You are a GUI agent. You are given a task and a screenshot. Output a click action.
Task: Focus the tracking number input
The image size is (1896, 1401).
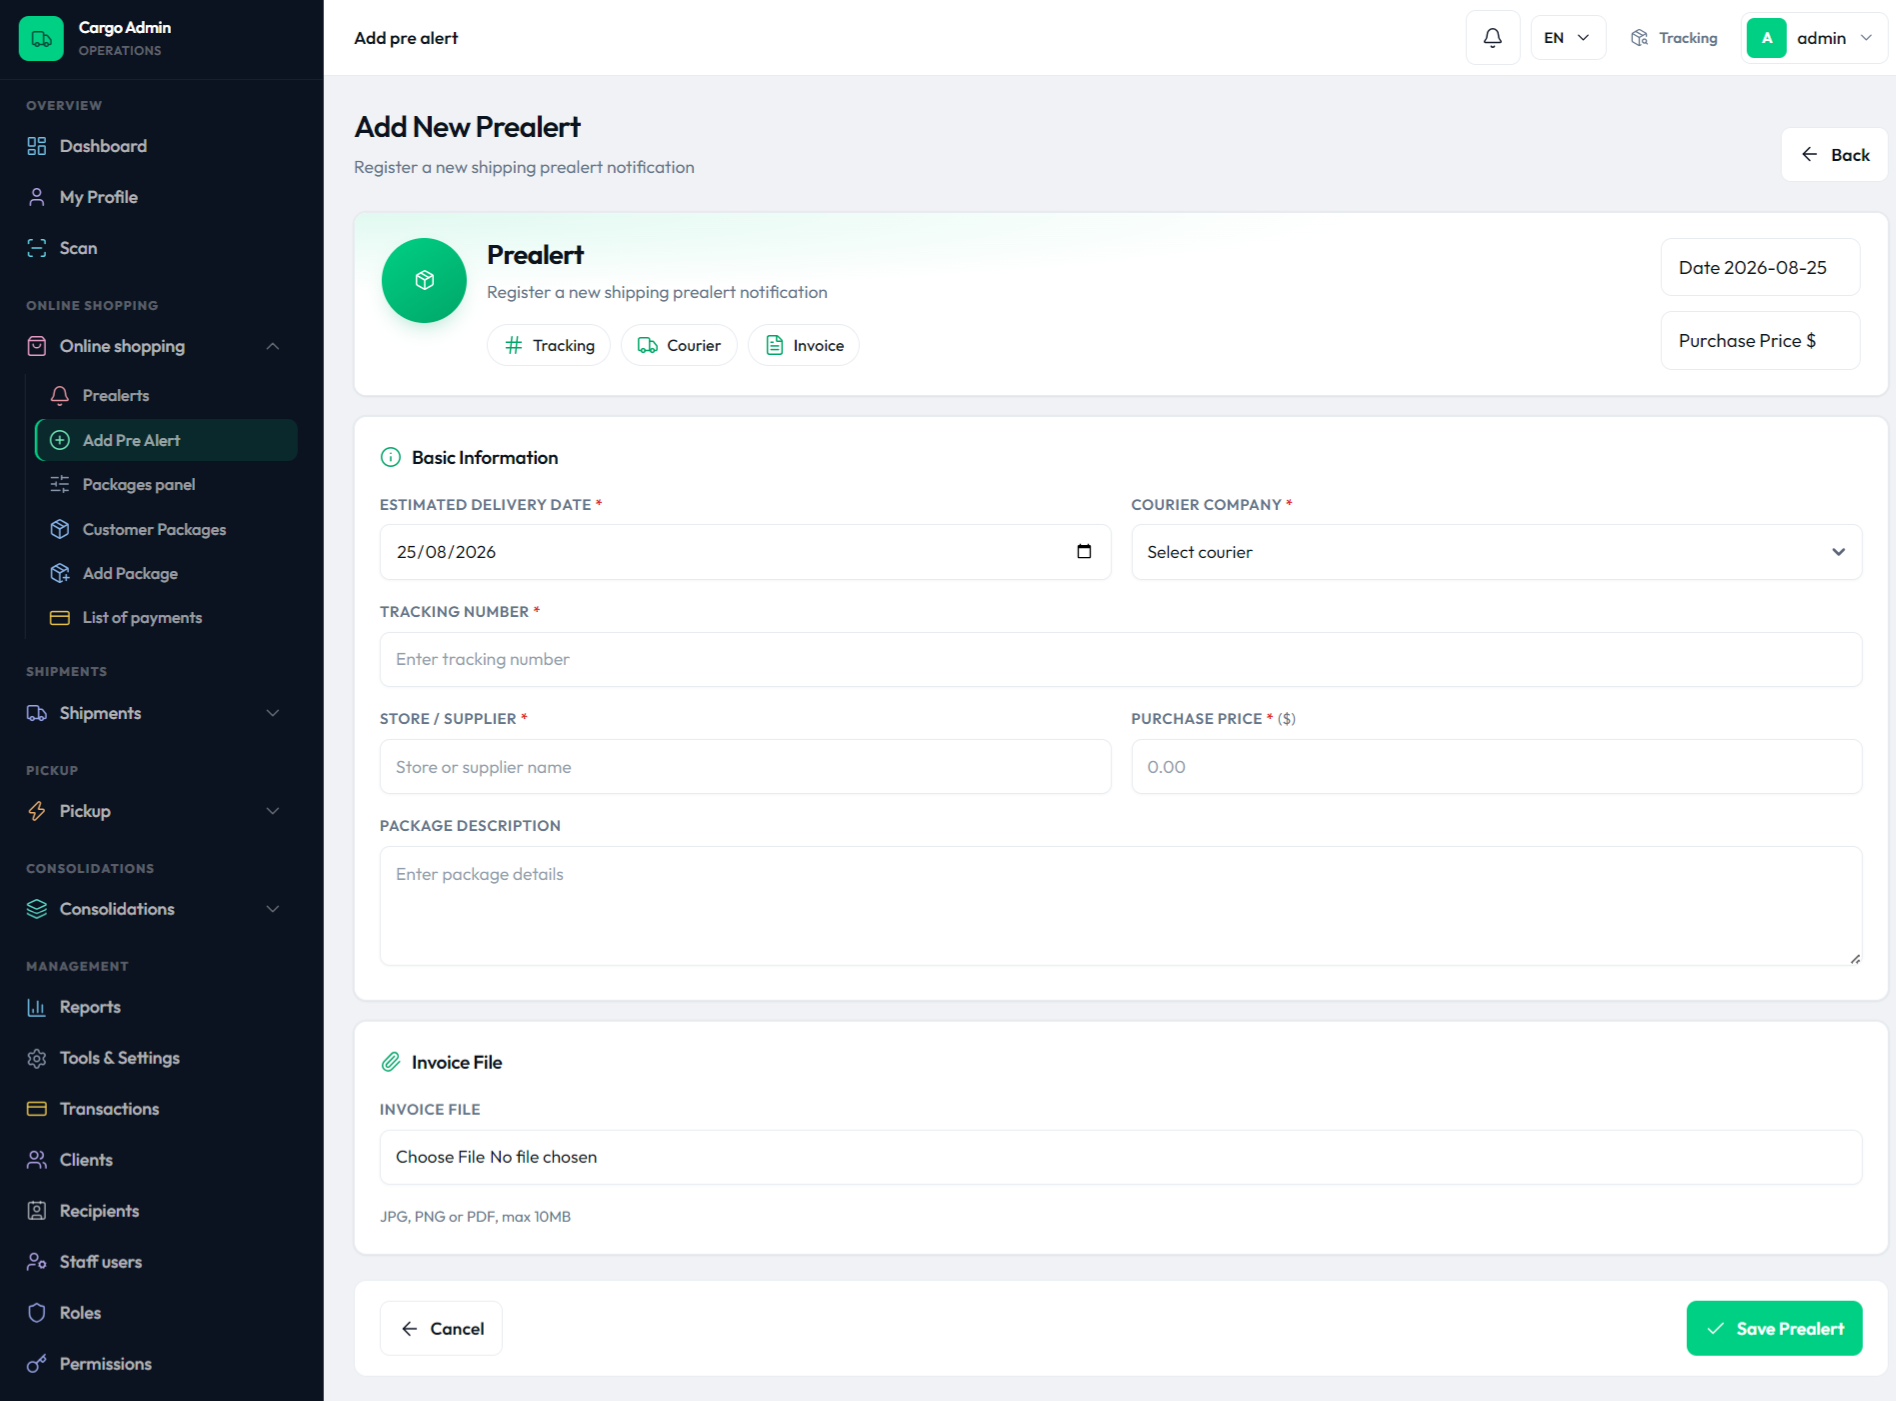(x=1121, y=659)
